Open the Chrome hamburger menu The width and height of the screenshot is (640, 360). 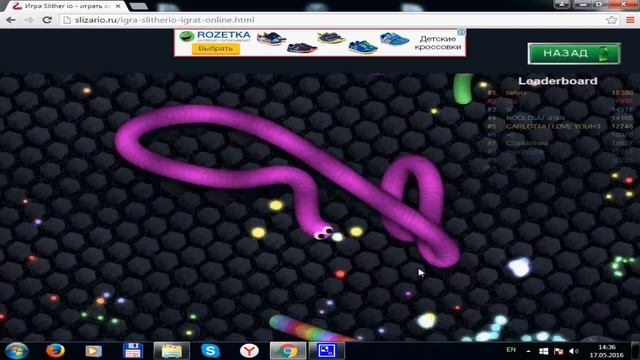(631, 20)
